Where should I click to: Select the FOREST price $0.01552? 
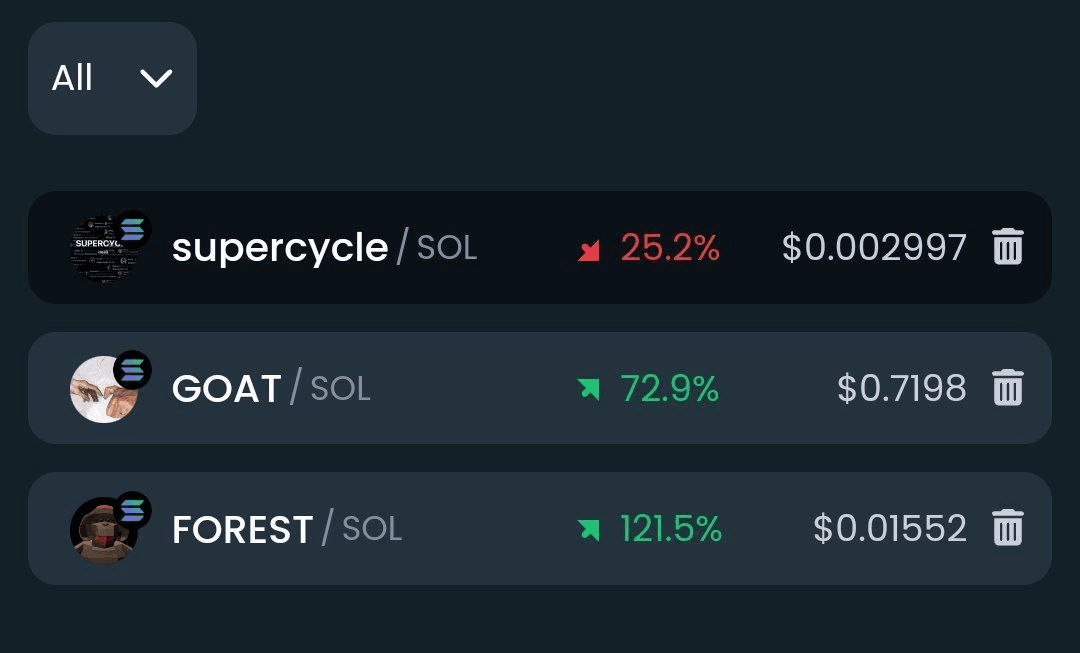(x=890, y=528)
